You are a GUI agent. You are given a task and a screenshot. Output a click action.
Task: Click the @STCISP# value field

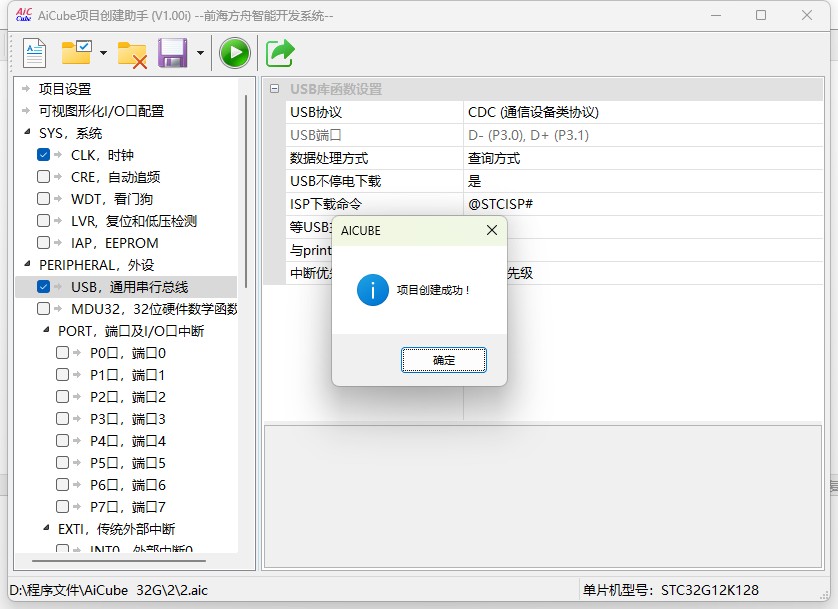coord(643,204)
